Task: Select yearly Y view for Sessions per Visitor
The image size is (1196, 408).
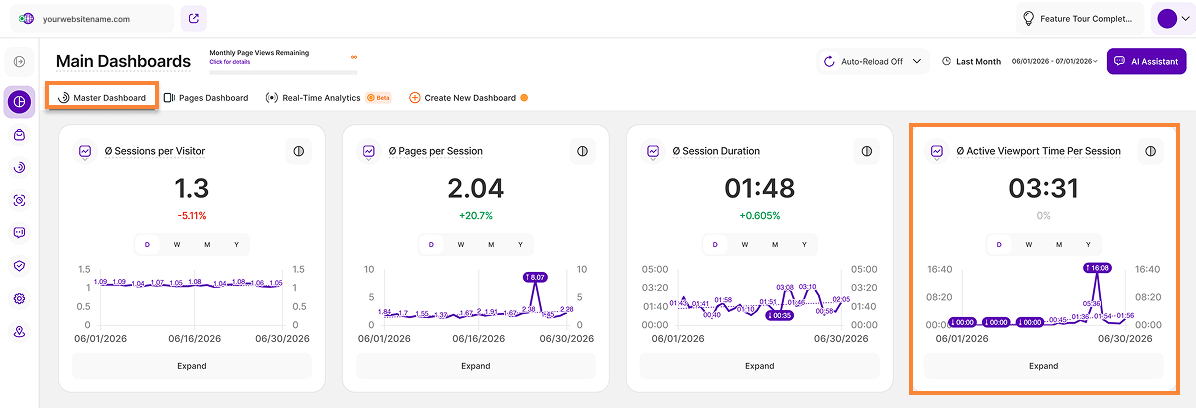Action: [x=236, y=245]
